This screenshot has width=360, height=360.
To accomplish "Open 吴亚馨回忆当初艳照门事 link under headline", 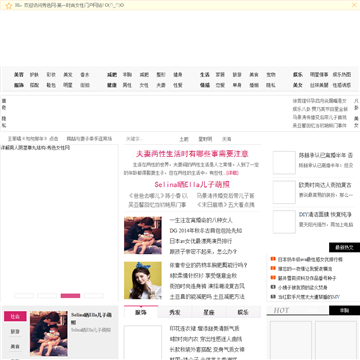I will tap(157, 205).
